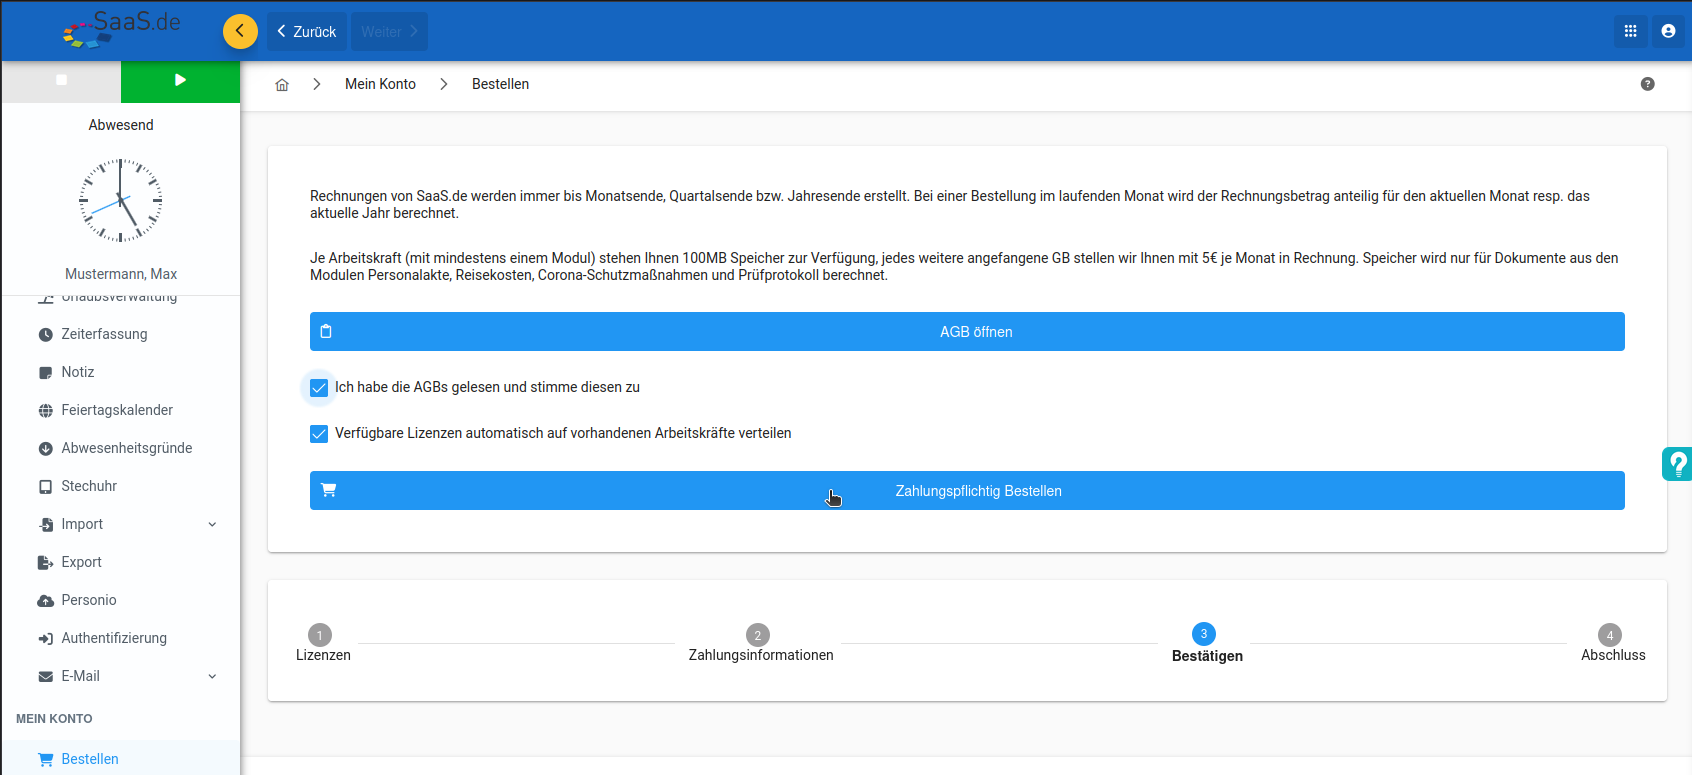The image size is (1692, 775).
Task: Open the apps grid menu
Action: (x=1630, y=31)
